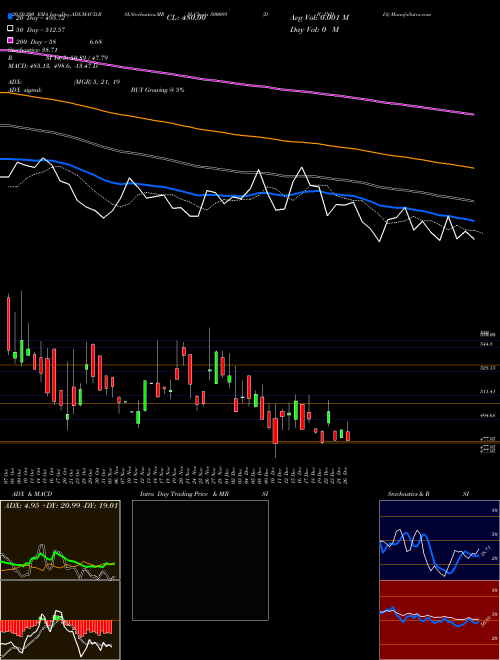The height and width of the screenshot is (660, 500).
Task: Click the '(MGR) 5, 21, 19' ADX values
Action: tap(97, 82)
